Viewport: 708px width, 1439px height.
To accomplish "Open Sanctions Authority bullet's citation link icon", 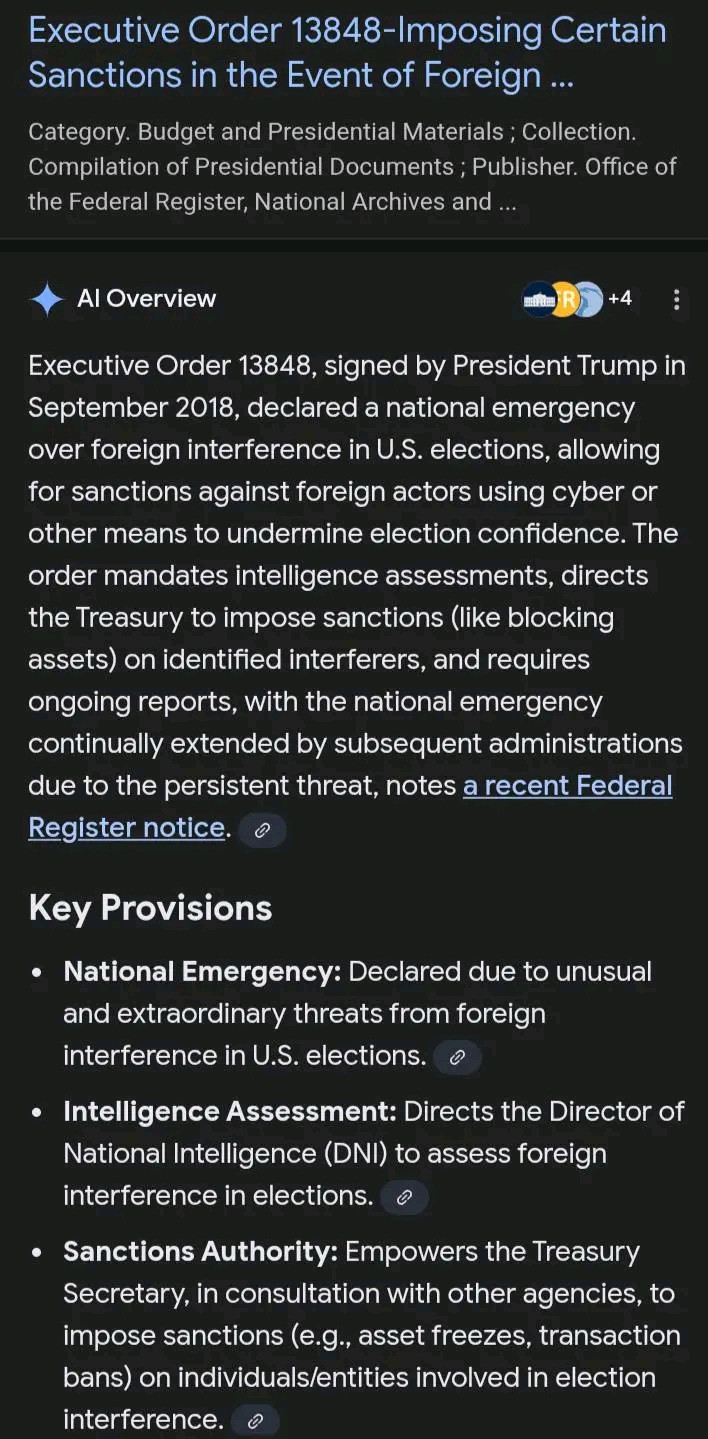I will coord(255,1421).
